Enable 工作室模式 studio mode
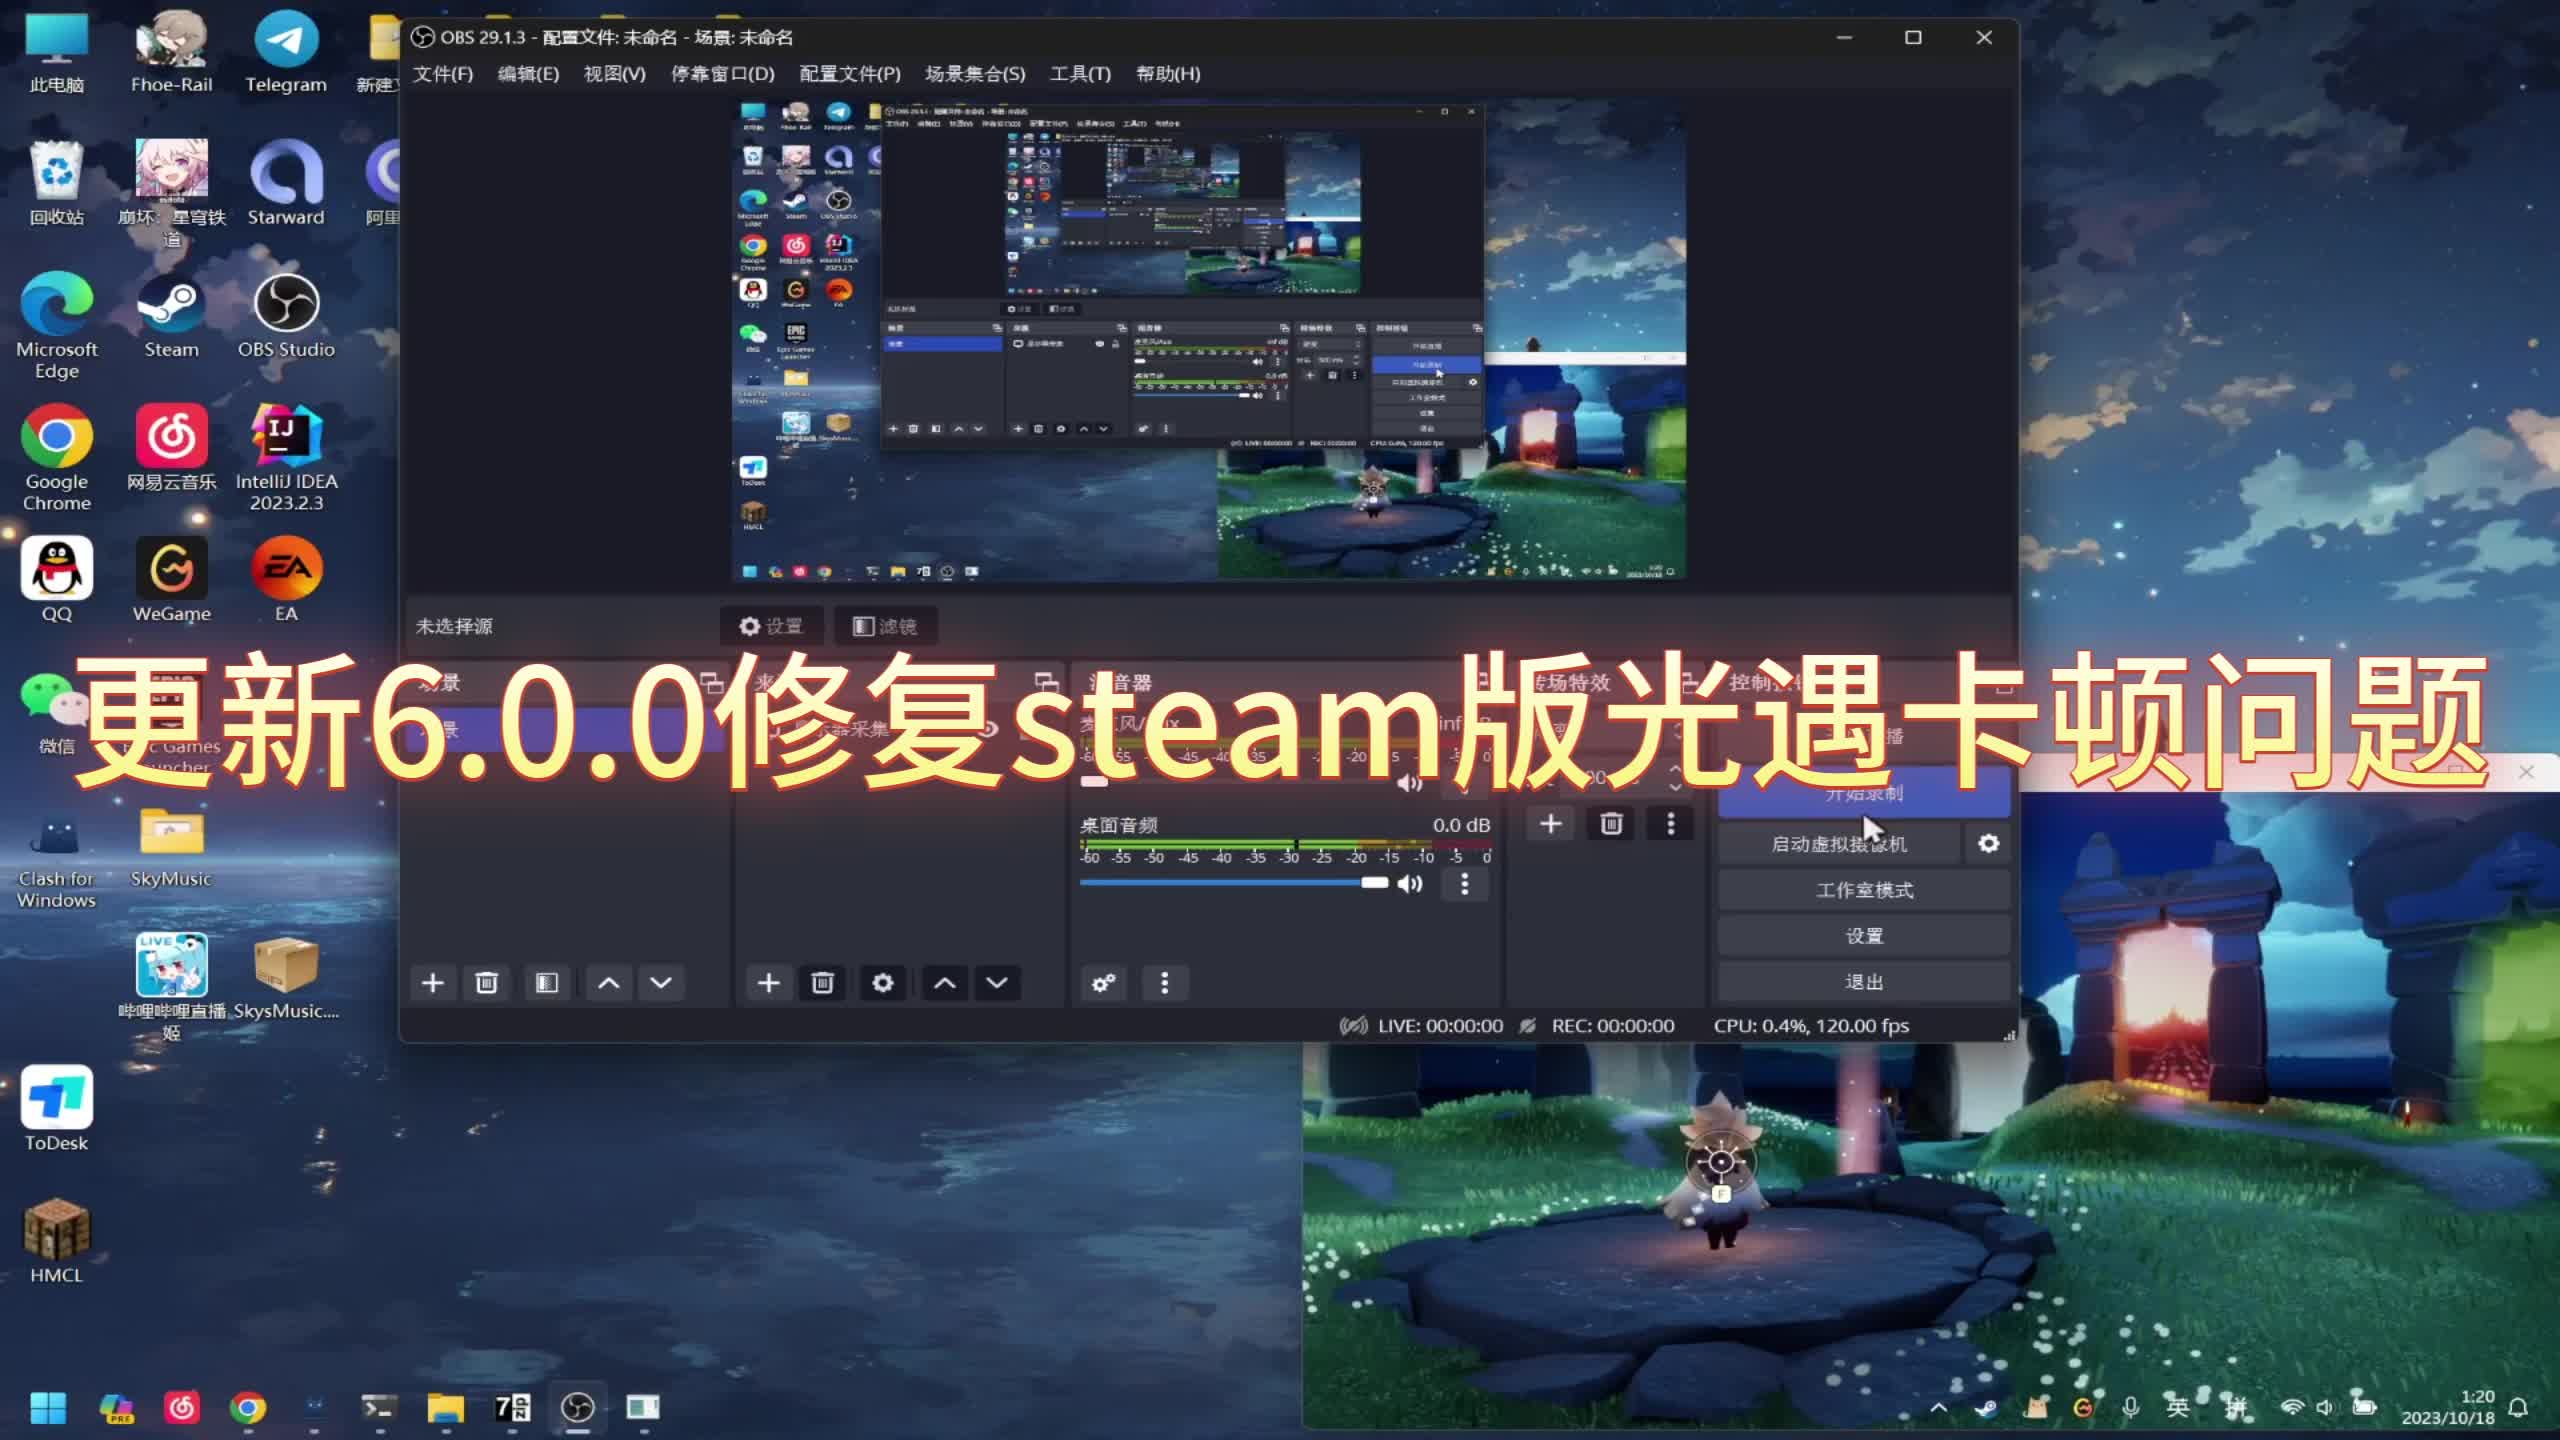 [x=1864, y=890]
